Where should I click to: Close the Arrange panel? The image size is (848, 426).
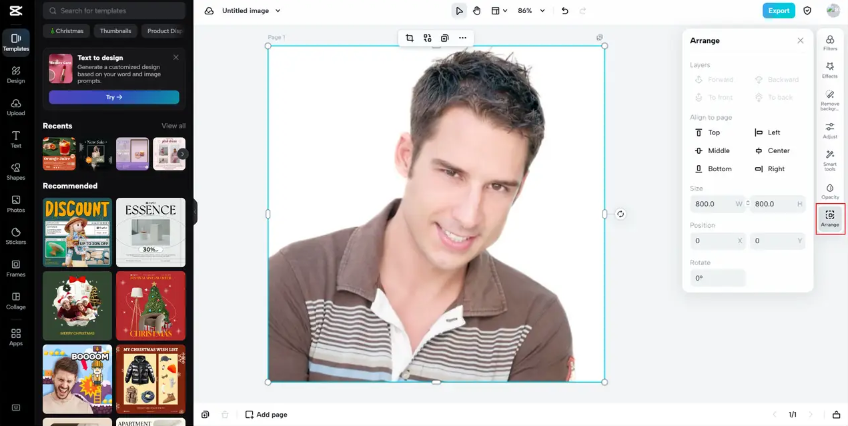tap(800, 41)
